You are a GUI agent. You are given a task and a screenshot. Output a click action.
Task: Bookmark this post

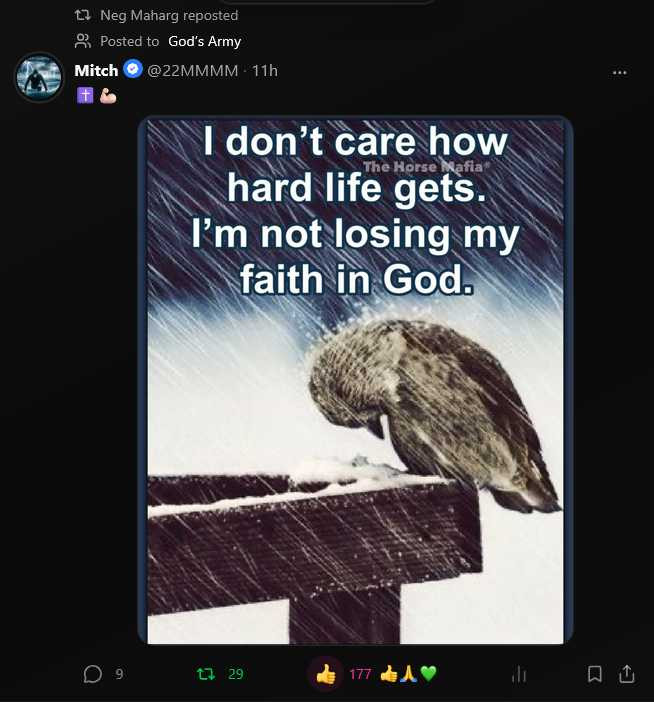tap(594, 674)
